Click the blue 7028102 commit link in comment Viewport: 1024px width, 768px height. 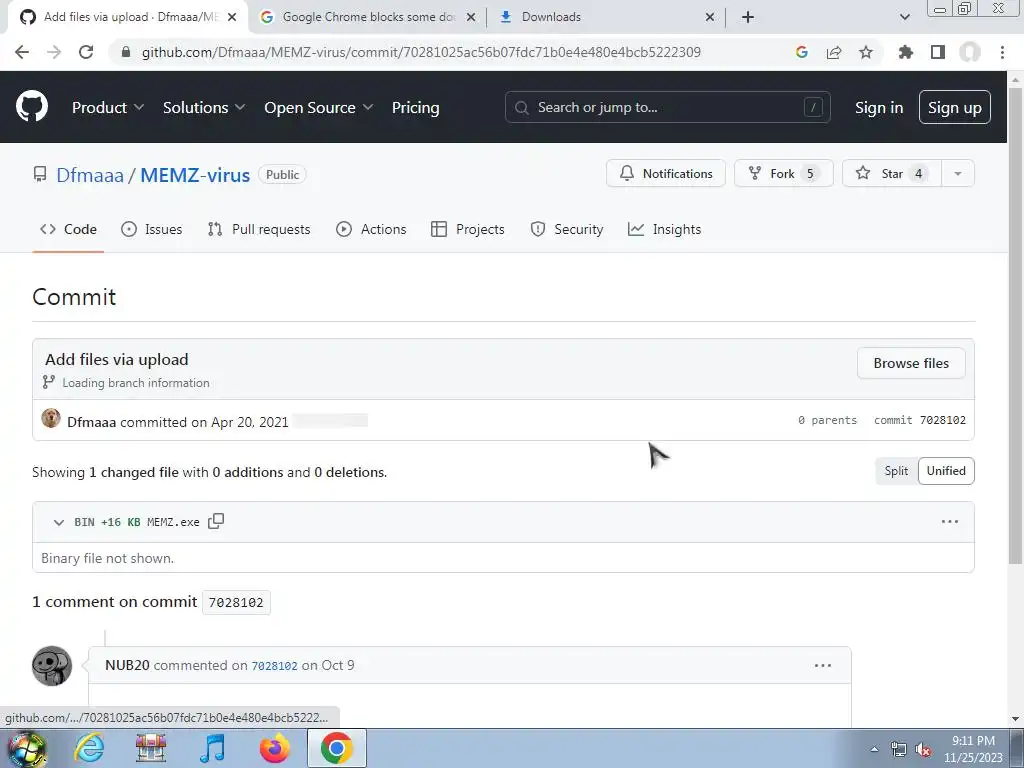pyautogui.click(x=274, y=666)
